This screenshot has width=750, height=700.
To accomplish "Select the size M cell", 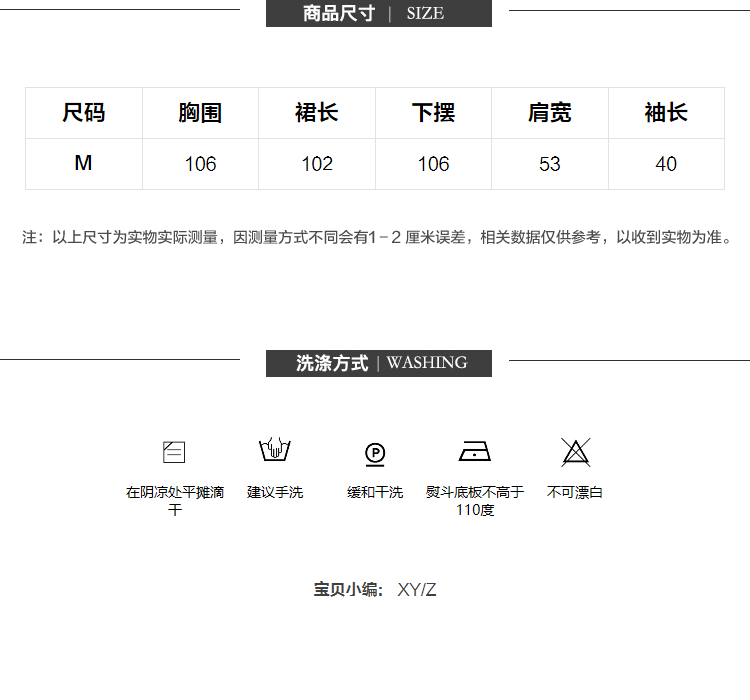I will (84, 163).
